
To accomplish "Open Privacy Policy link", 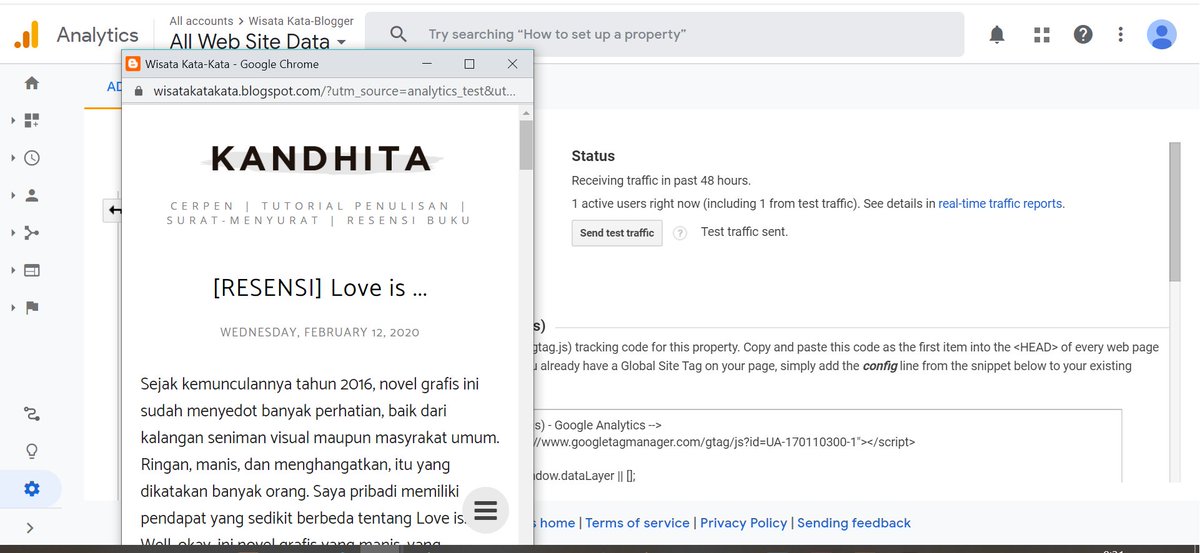I will point(743,523).
